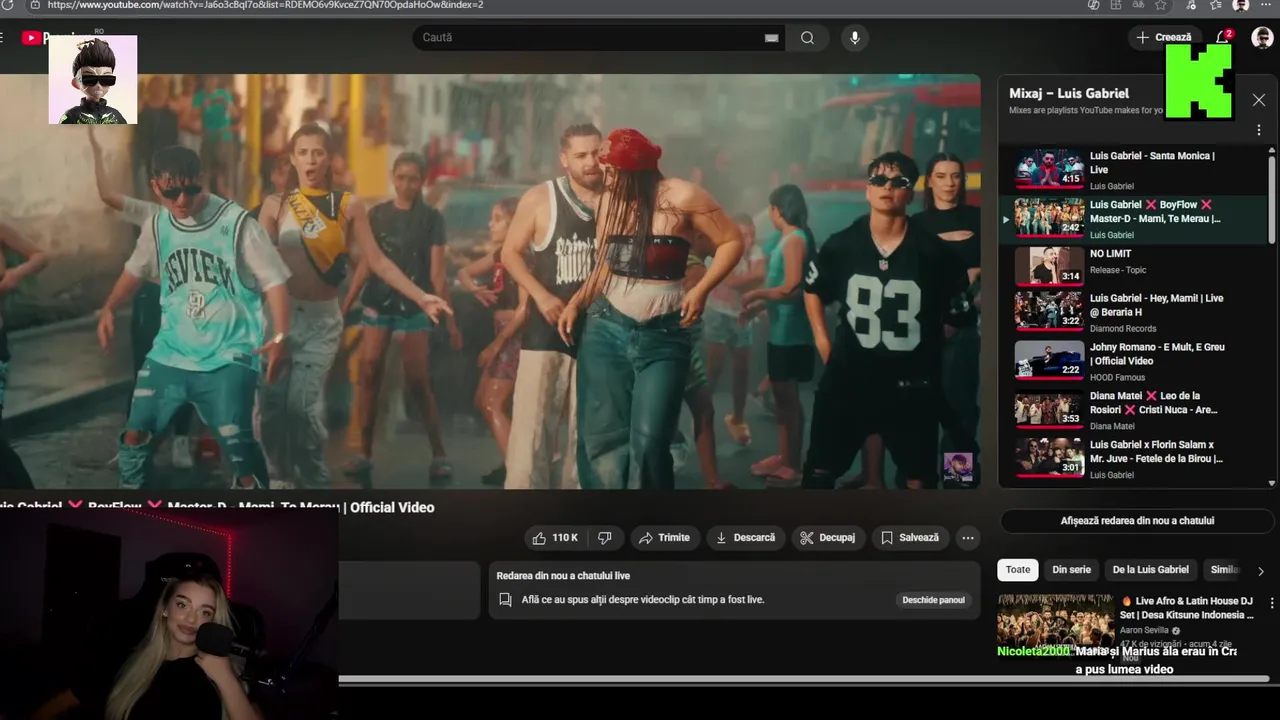Click the video player area
This screenshot has width=1280, height=720.
490,281
